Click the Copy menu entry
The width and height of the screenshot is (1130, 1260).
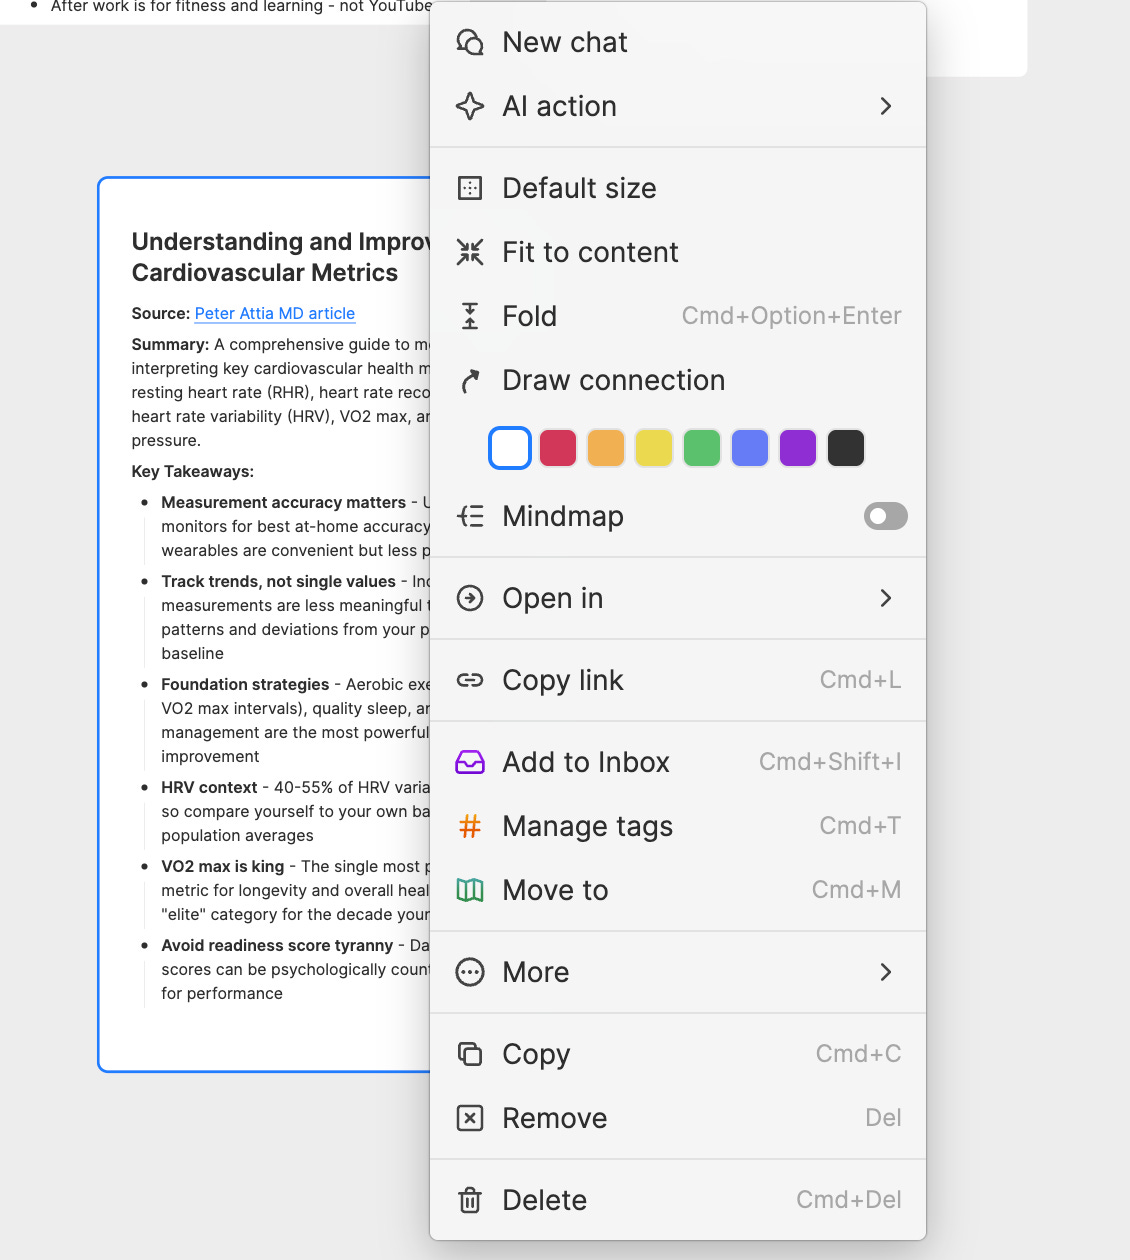pyautogui.click(x=536, y=1054)
